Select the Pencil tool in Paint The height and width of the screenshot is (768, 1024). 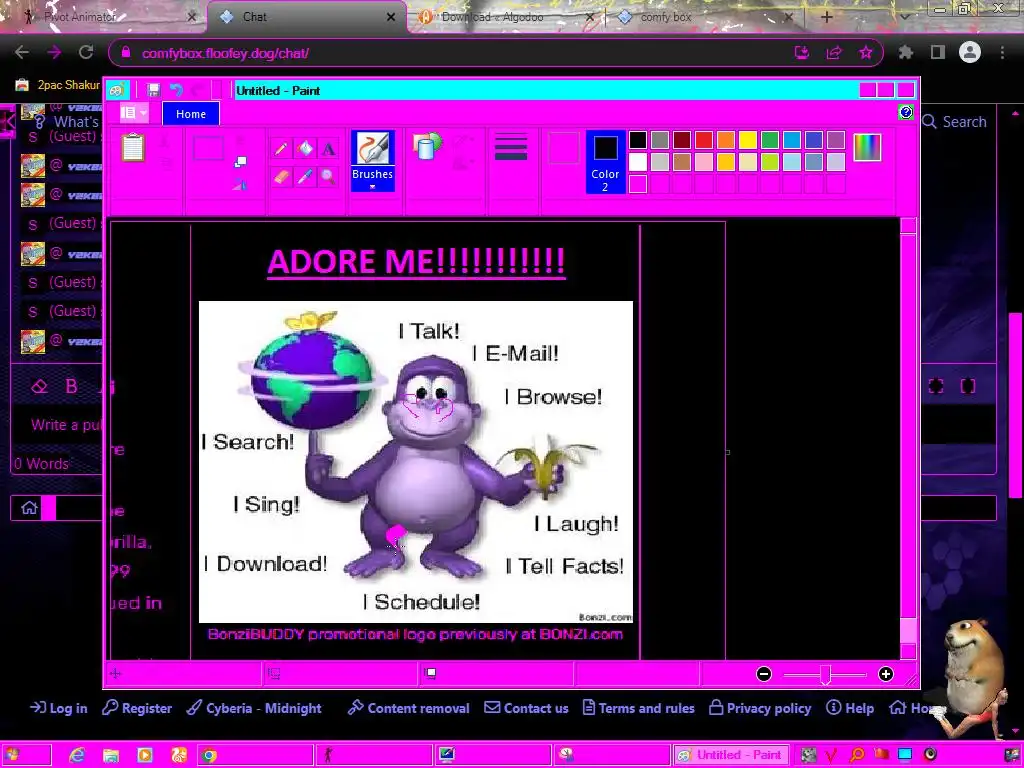click(x=281, y=149)
